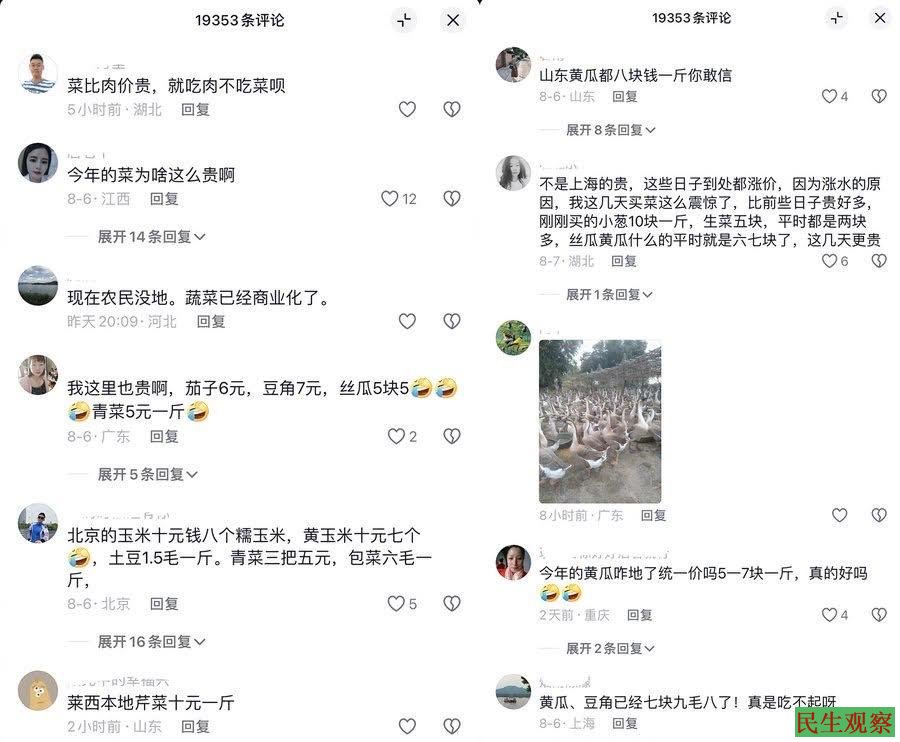The image size is (900, 742).
Task: Dislike the Chongqing cucumber price comment
Action: 879,615
